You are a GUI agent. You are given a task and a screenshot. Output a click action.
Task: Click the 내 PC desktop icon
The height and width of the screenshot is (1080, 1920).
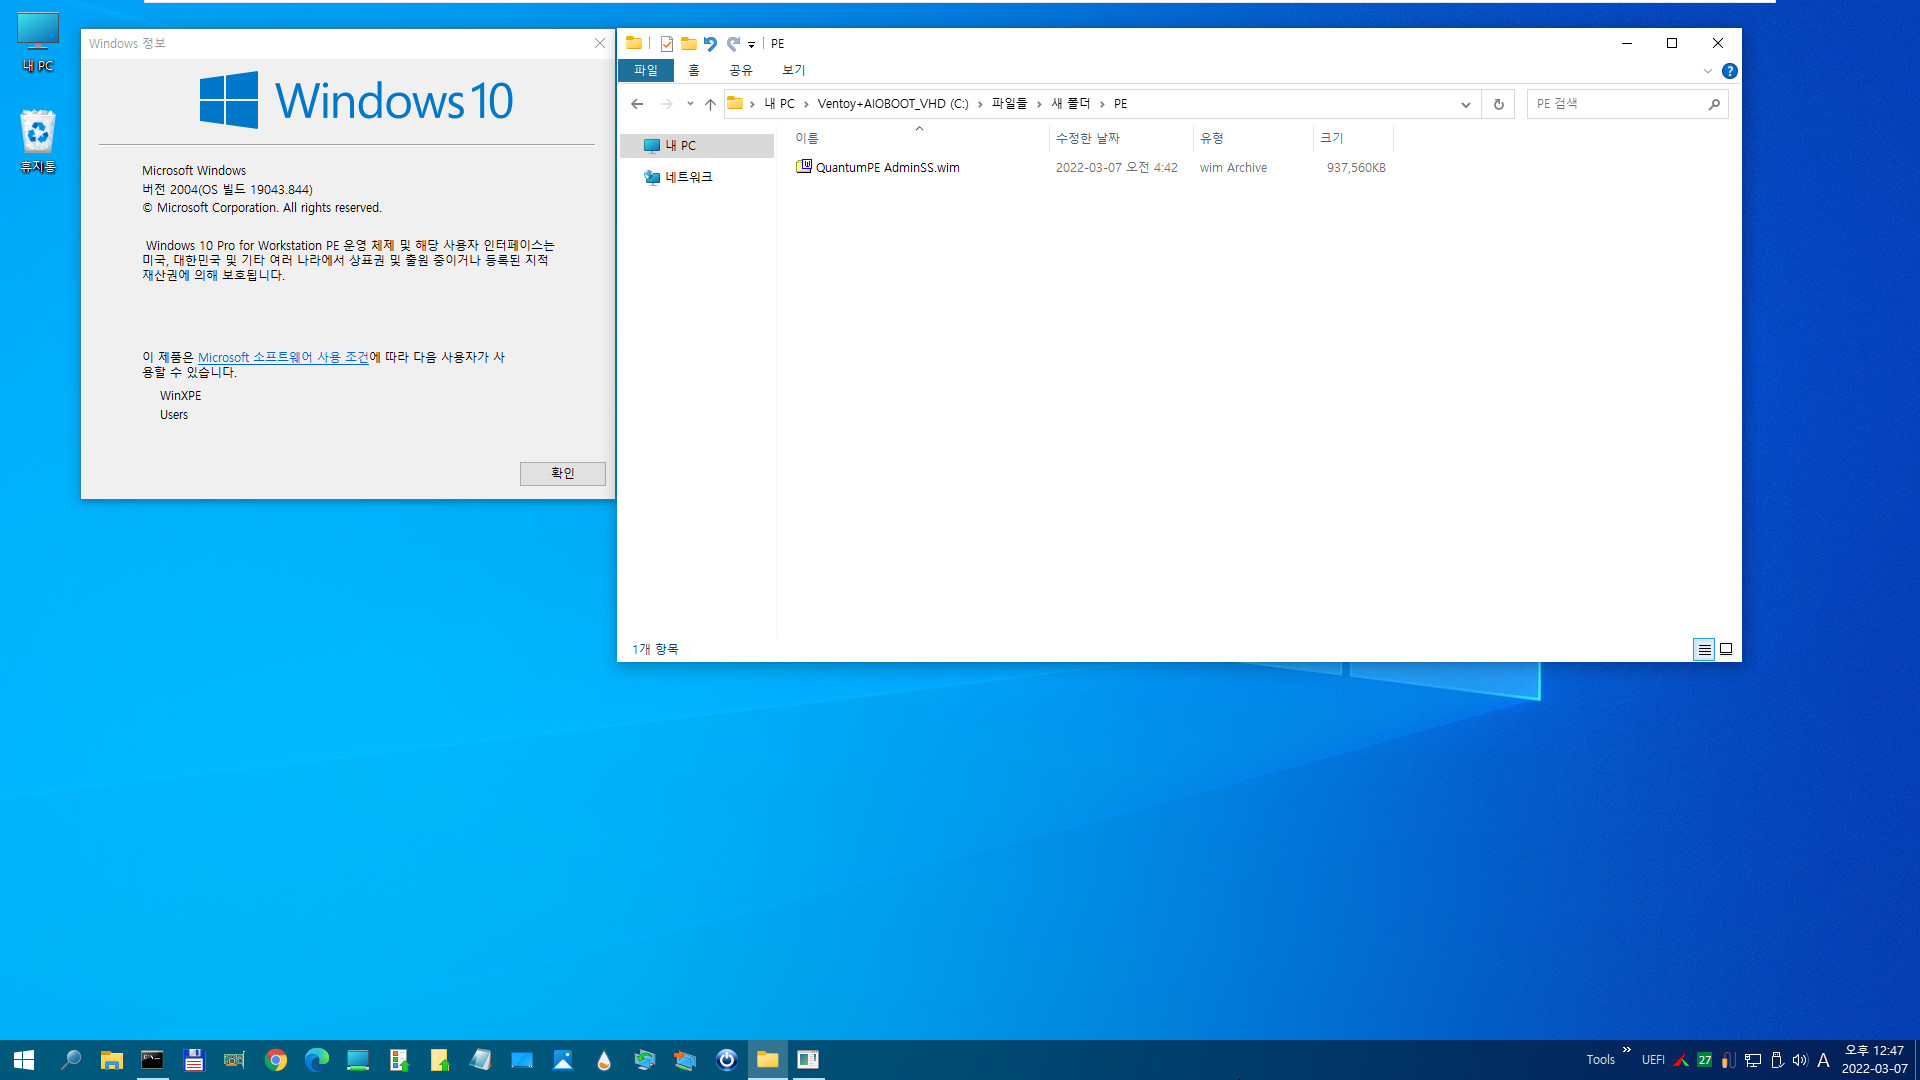(38, 42)
